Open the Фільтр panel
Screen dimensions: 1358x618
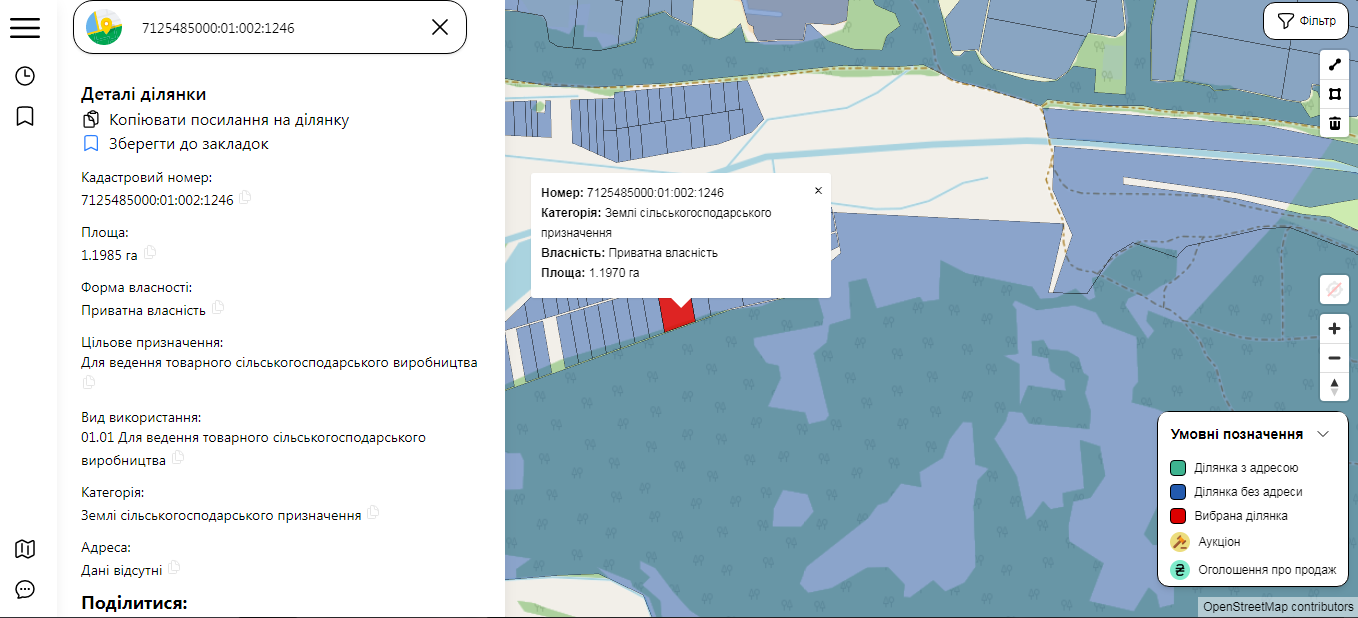1305,21
